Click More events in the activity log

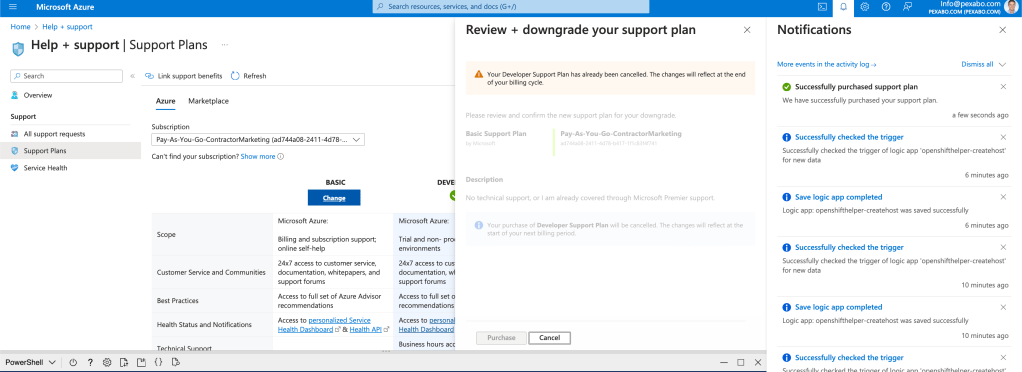826,64
